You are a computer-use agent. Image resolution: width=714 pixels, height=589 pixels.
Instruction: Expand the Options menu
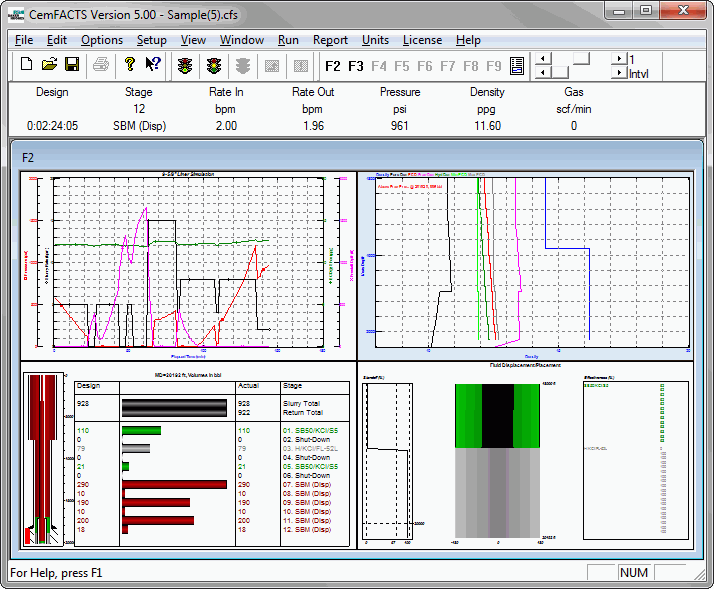click(102, 40)
